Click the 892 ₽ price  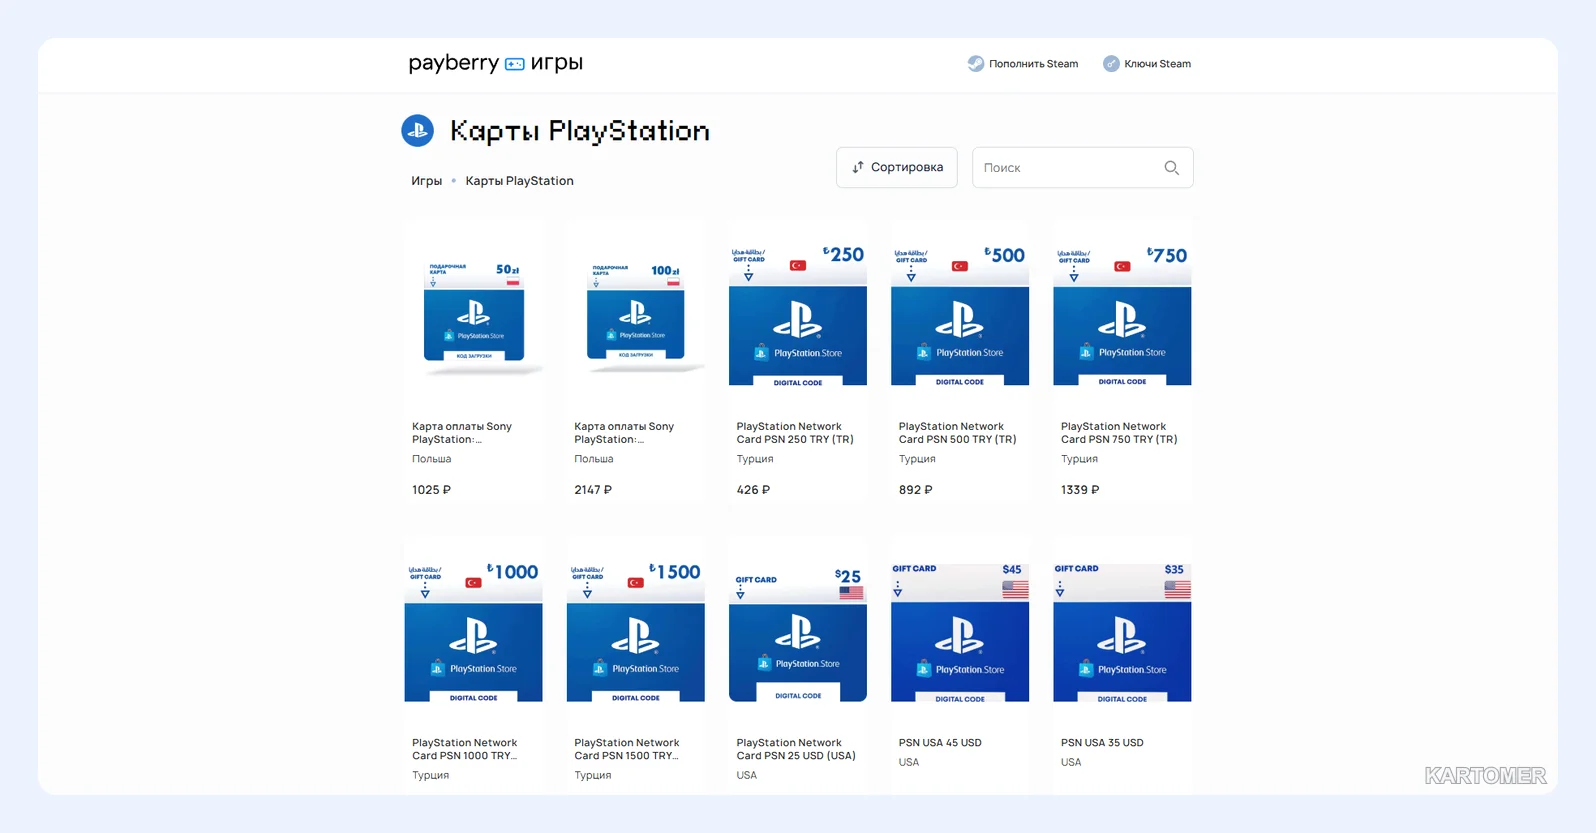[916, 490]
